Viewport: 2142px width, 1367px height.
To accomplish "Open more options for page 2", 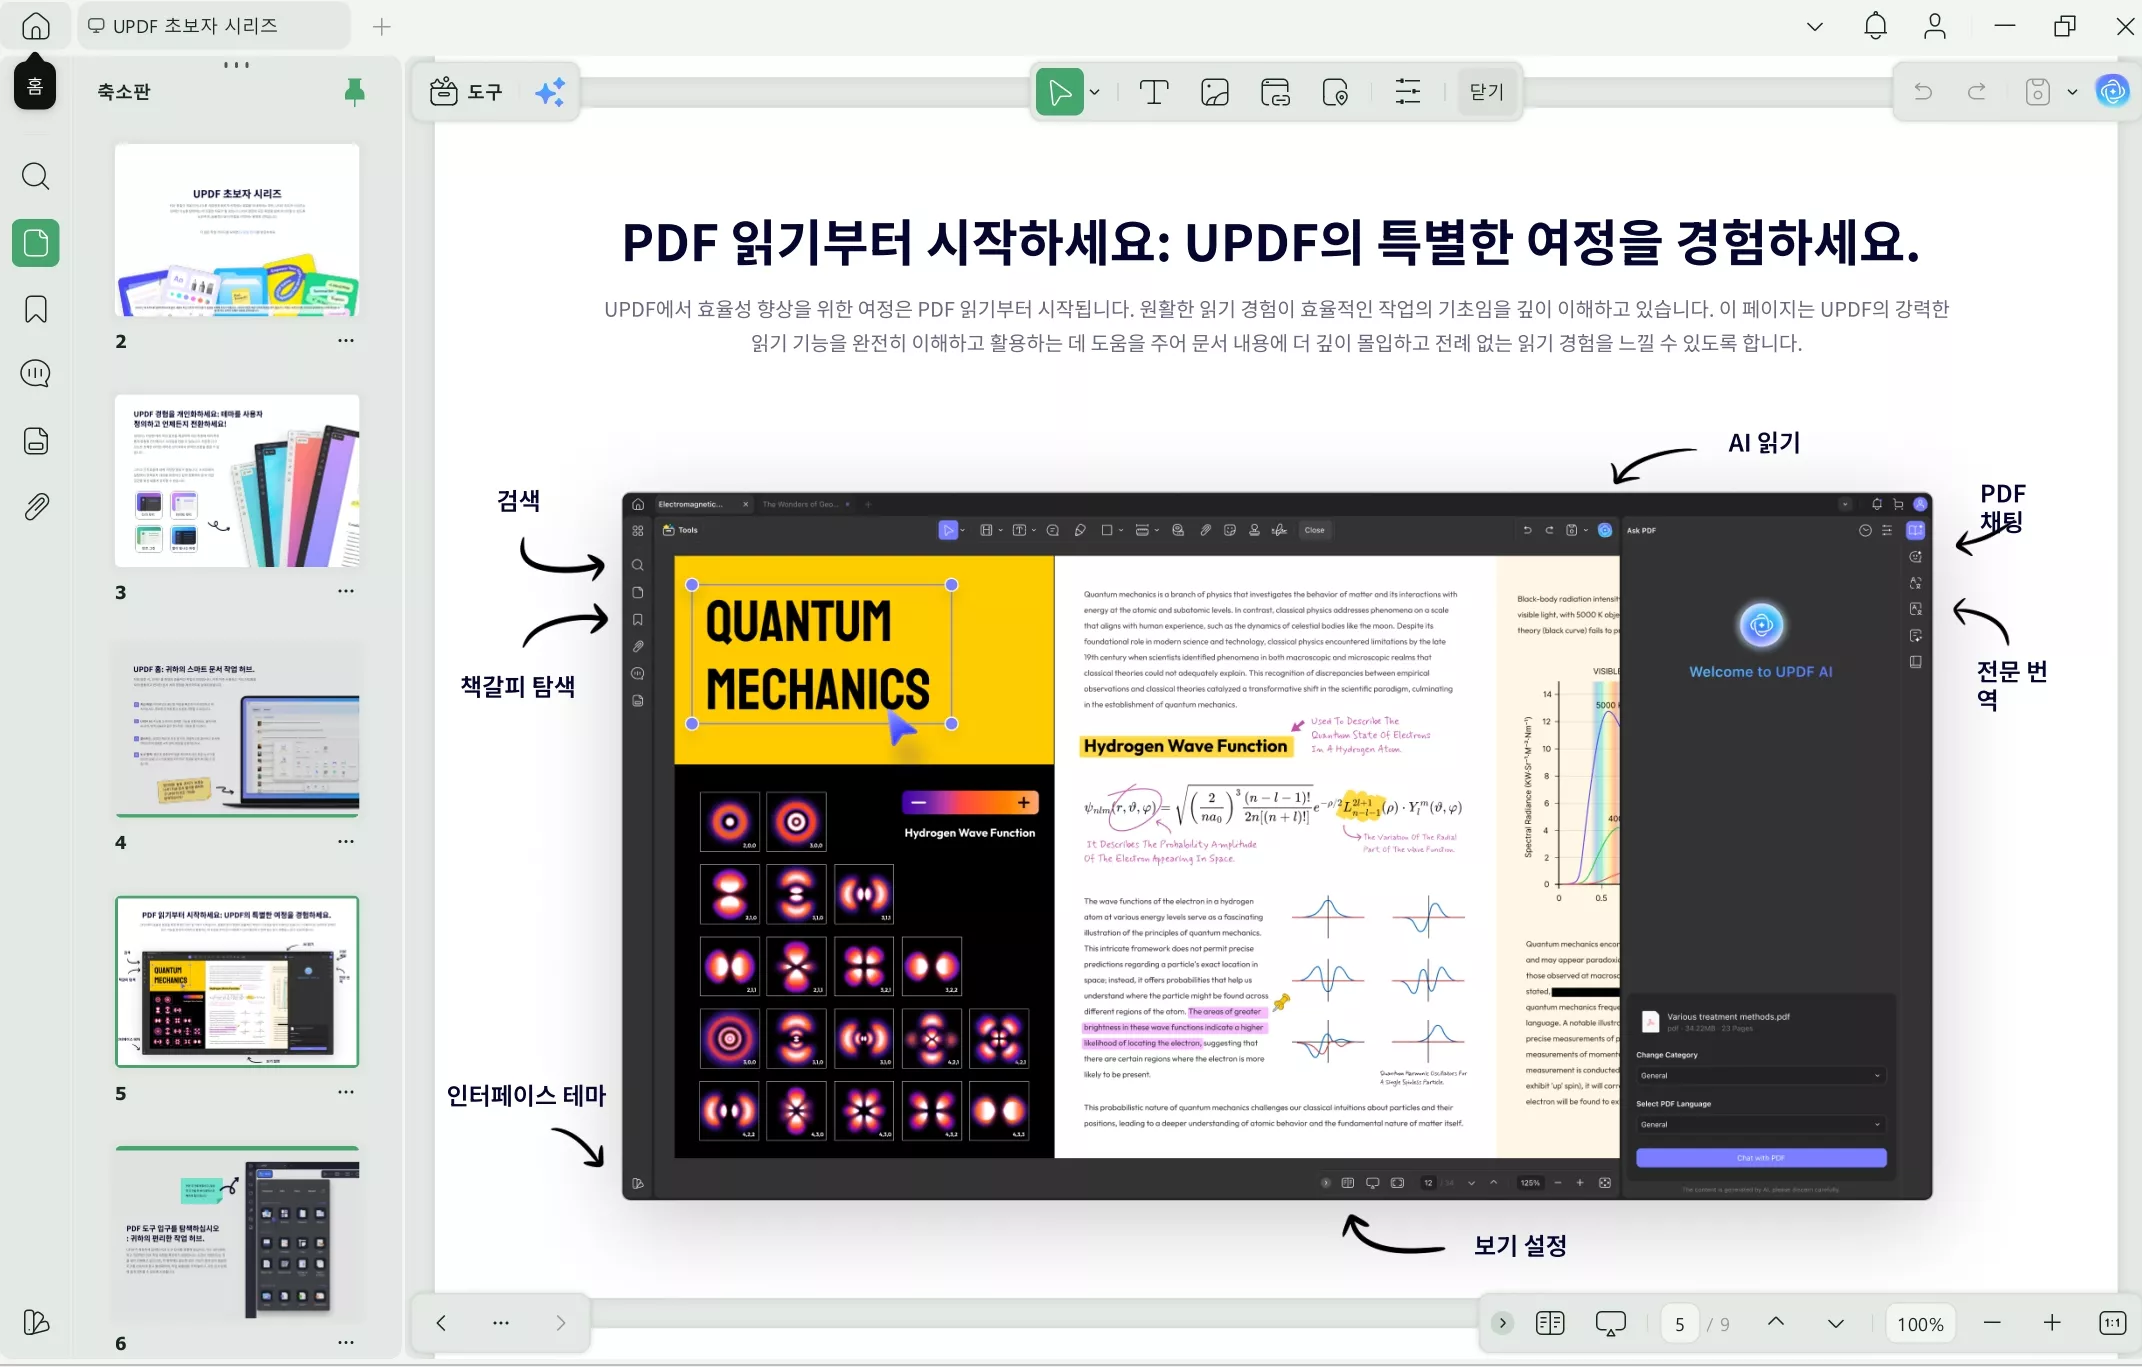I will [346, 341].
